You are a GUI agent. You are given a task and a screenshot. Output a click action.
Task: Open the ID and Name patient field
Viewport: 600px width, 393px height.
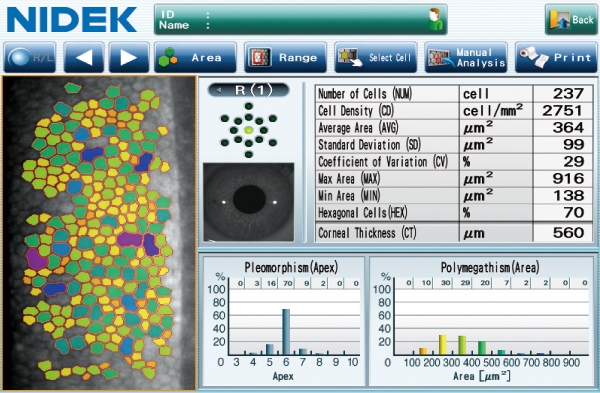pos(300,20)
